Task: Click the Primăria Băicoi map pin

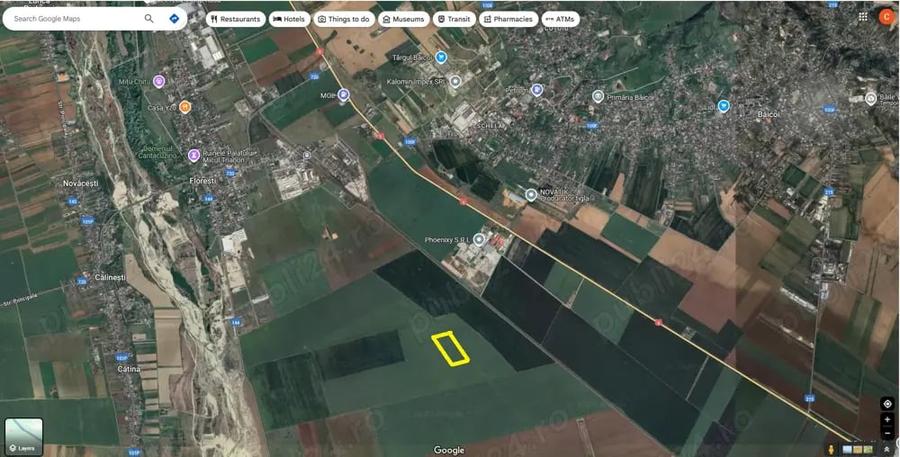Action: (x=598, y=96)
